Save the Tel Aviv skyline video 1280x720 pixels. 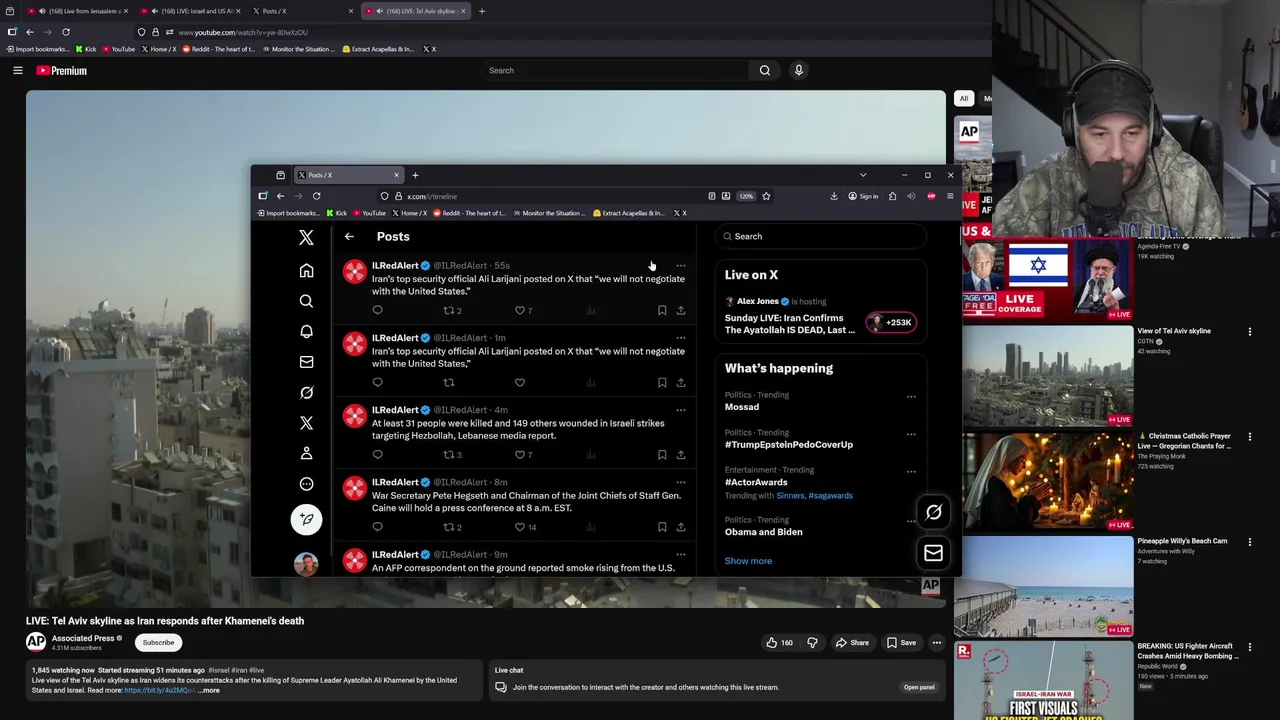coord(901,643)
